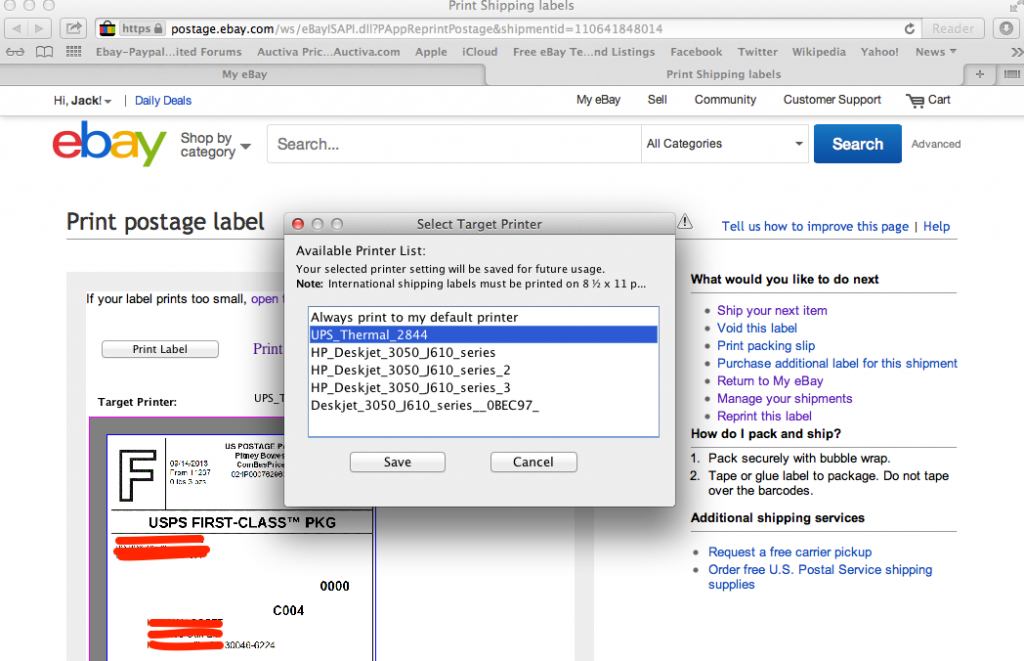The height and width of the screenshot is (661, 1024).
Task: Select Always print to my default printer
Action: point(483,317)
